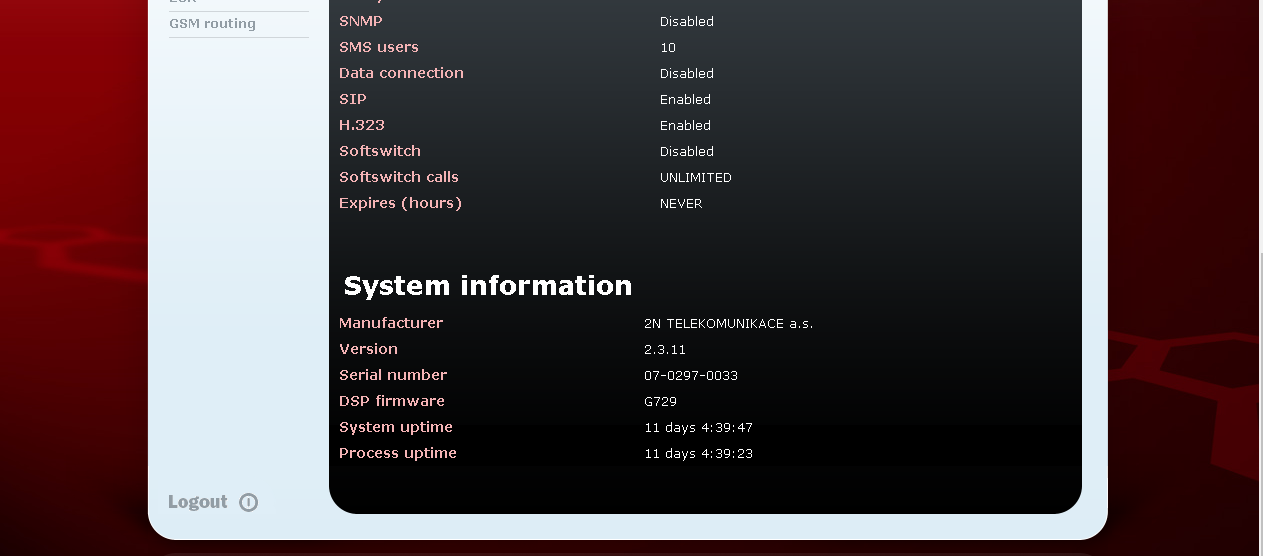Click the SNMP label
The width and height of the screenshot is (1263, 556).
tap(360, 21)
